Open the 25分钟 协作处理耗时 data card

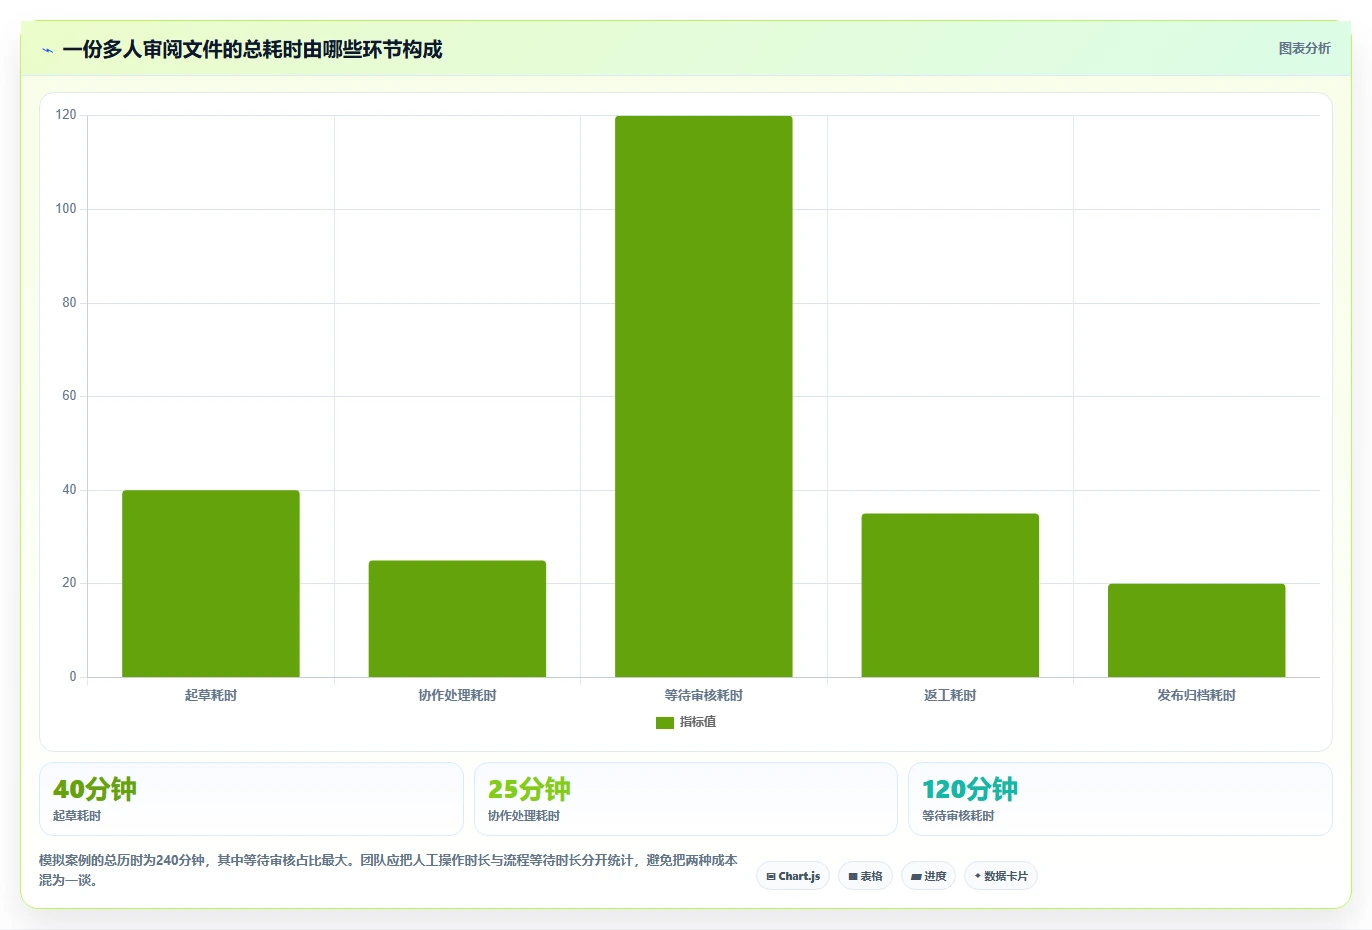[x=685, y=799]
